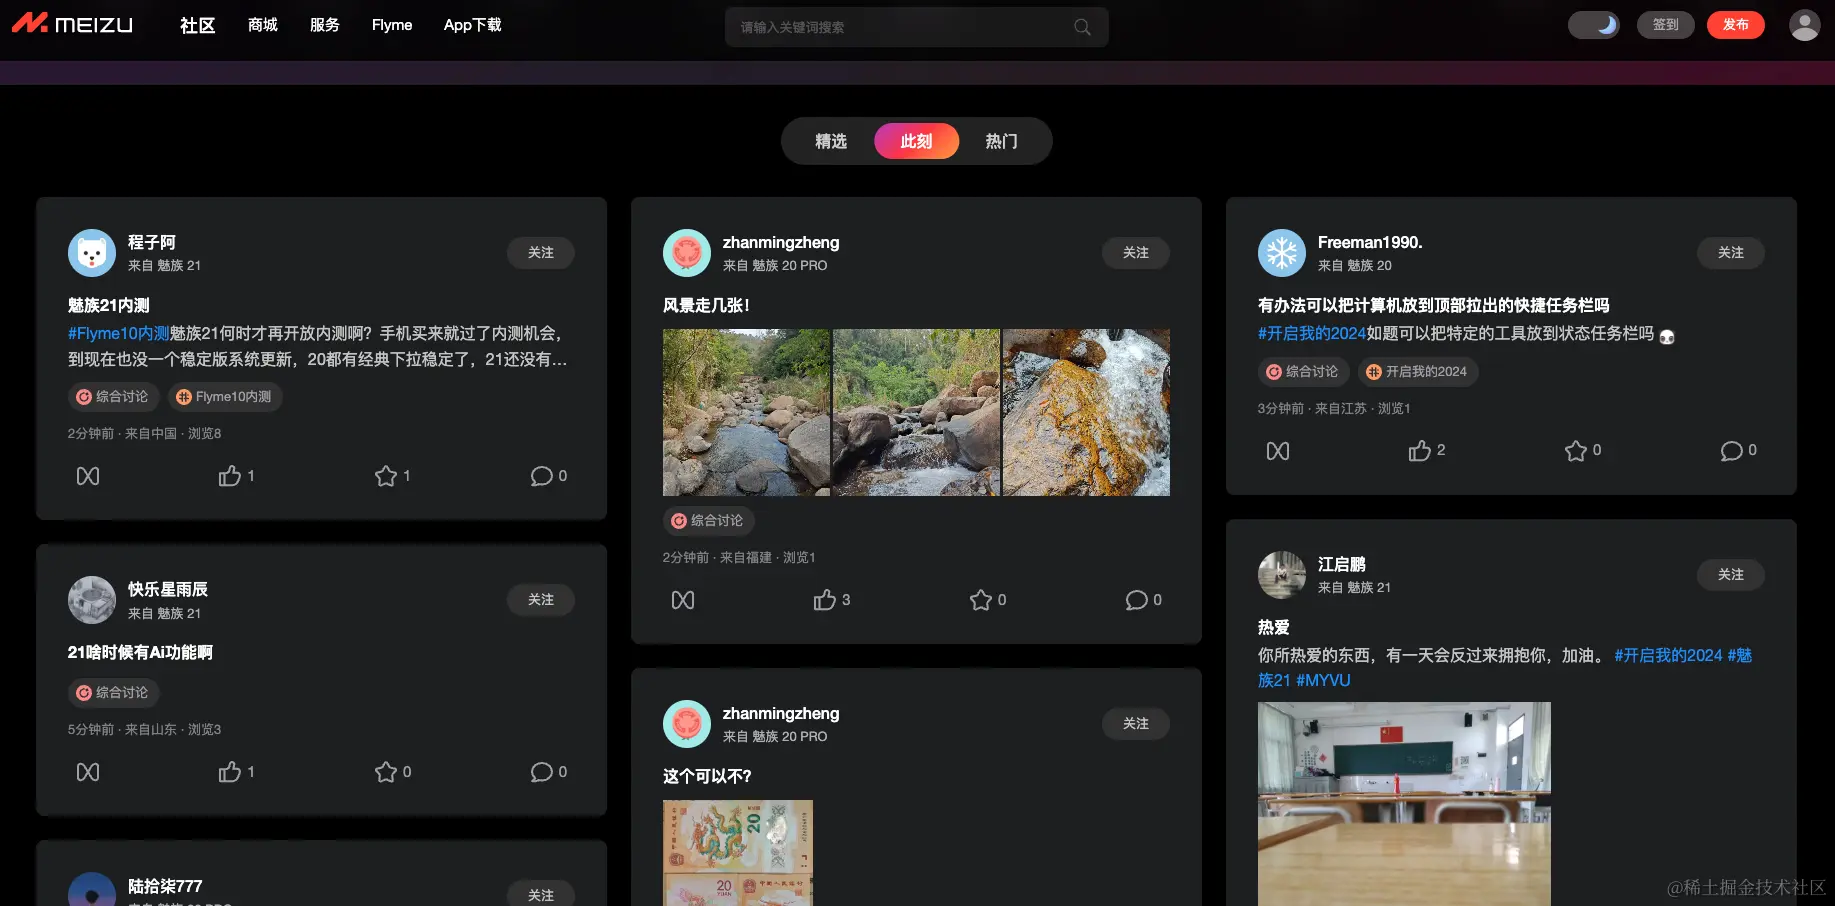Follow Freeman1990.
The width and height of the screenshot is (1835, 906).
[x=1731, y=253]
